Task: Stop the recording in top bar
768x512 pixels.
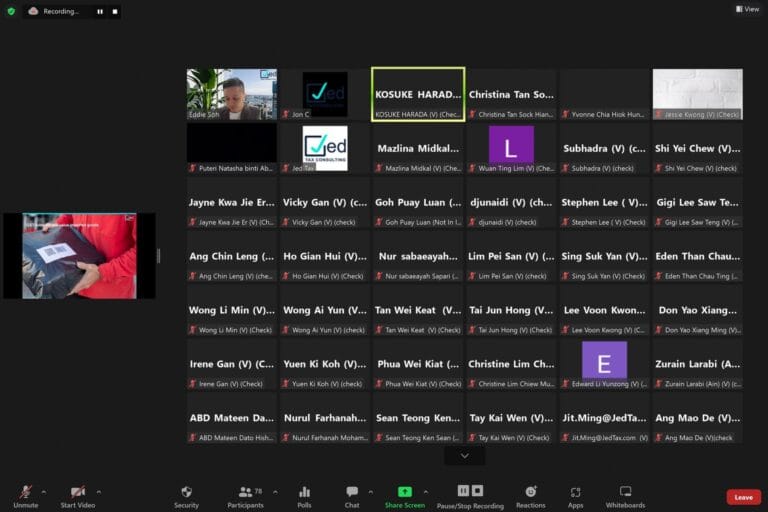Action: 114,12
